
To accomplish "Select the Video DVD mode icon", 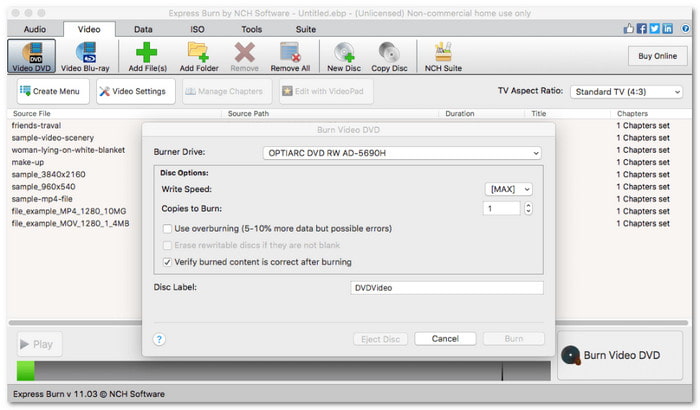I will [x=32, y=56].
